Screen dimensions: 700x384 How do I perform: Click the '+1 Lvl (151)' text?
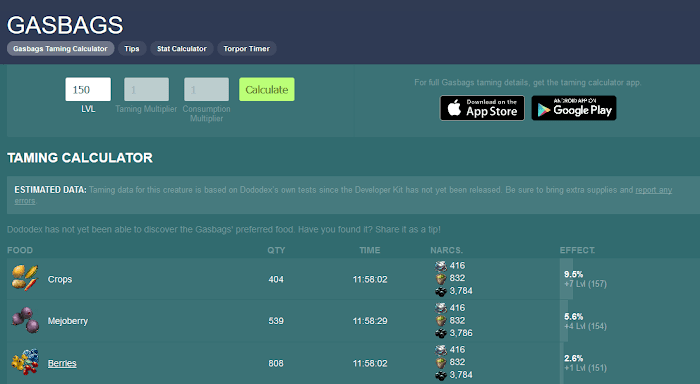point(585,368)
